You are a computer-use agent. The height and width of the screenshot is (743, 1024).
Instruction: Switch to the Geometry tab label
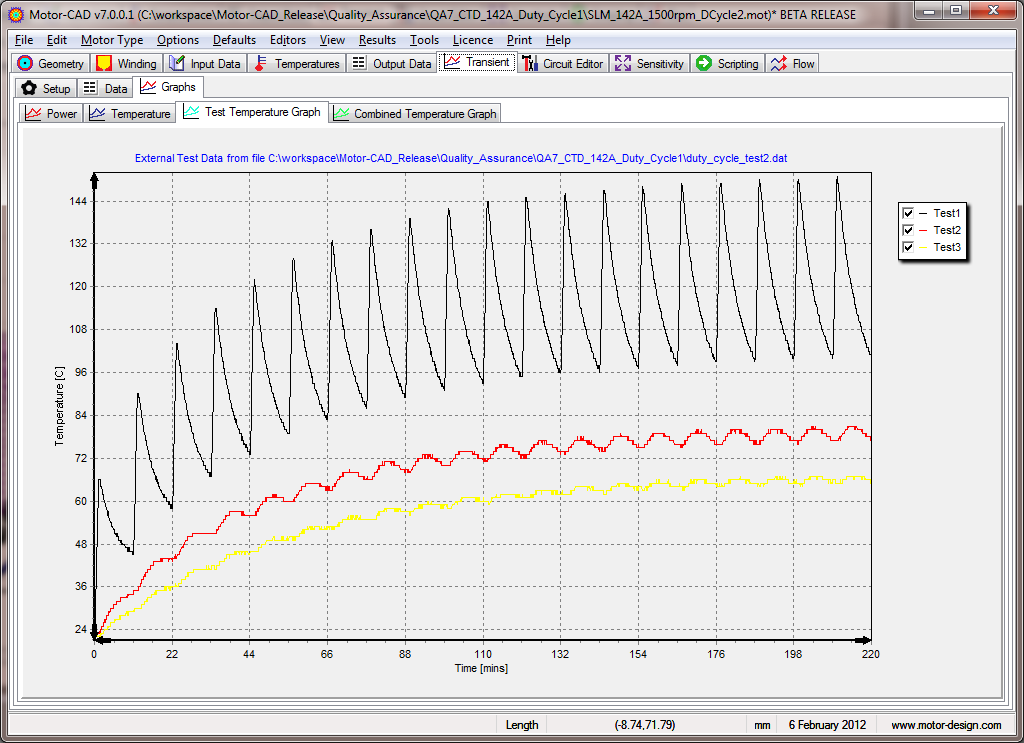point(61,63)
